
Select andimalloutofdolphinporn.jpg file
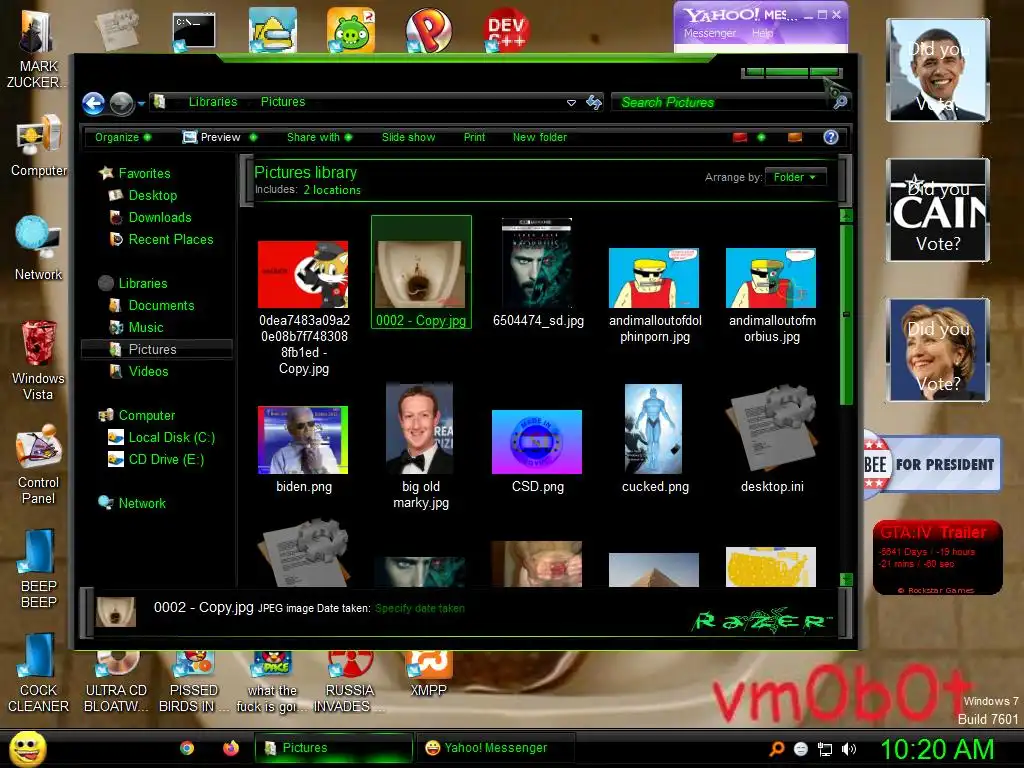click(654, 296)
